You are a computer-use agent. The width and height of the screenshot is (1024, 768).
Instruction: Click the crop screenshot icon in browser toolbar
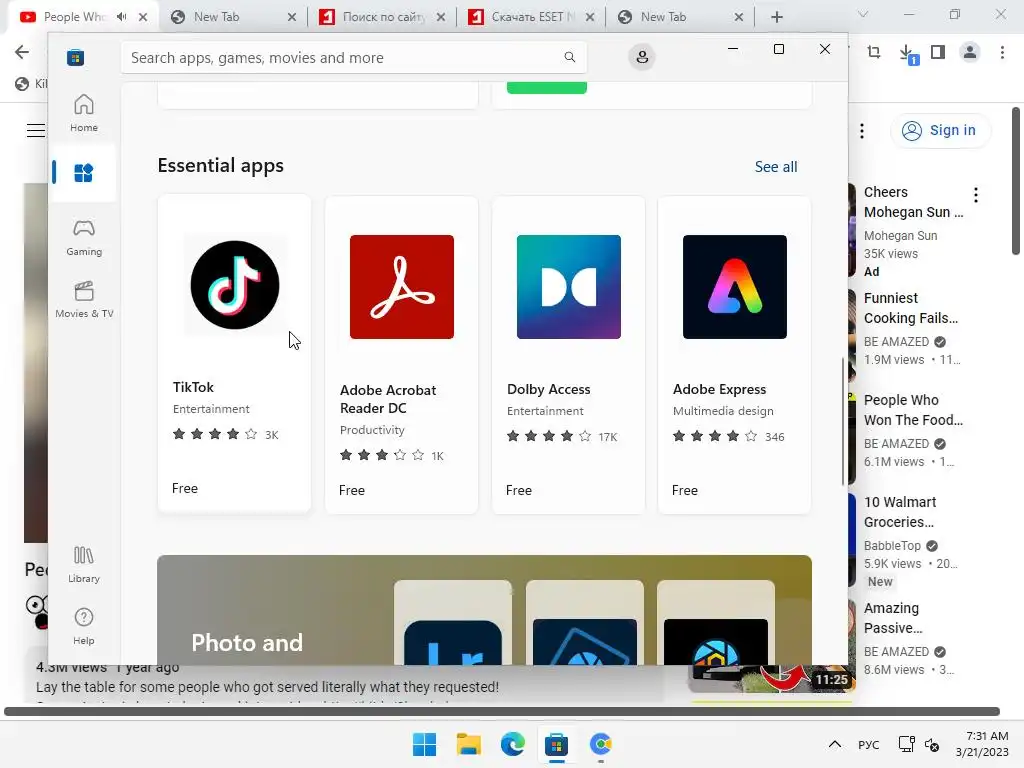pyautogui.click(x=874, y=52)
